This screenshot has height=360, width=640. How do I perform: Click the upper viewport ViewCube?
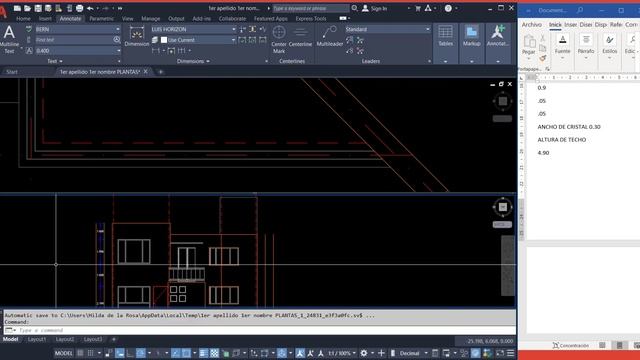(502, 101)
